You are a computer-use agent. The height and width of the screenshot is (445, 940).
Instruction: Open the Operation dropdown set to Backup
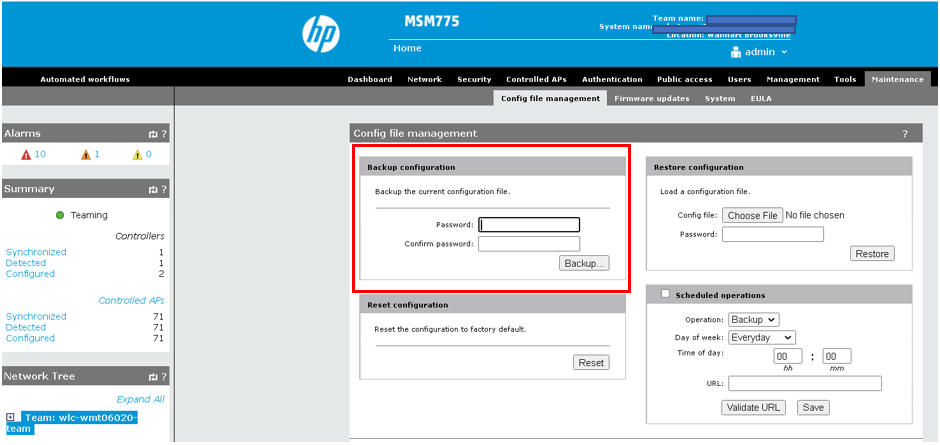[753, 320]
